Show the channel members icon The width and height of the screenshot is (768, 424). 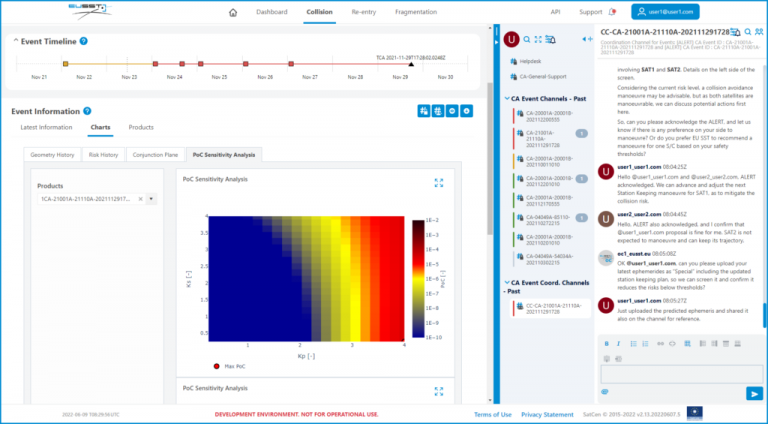click(759, 32)
